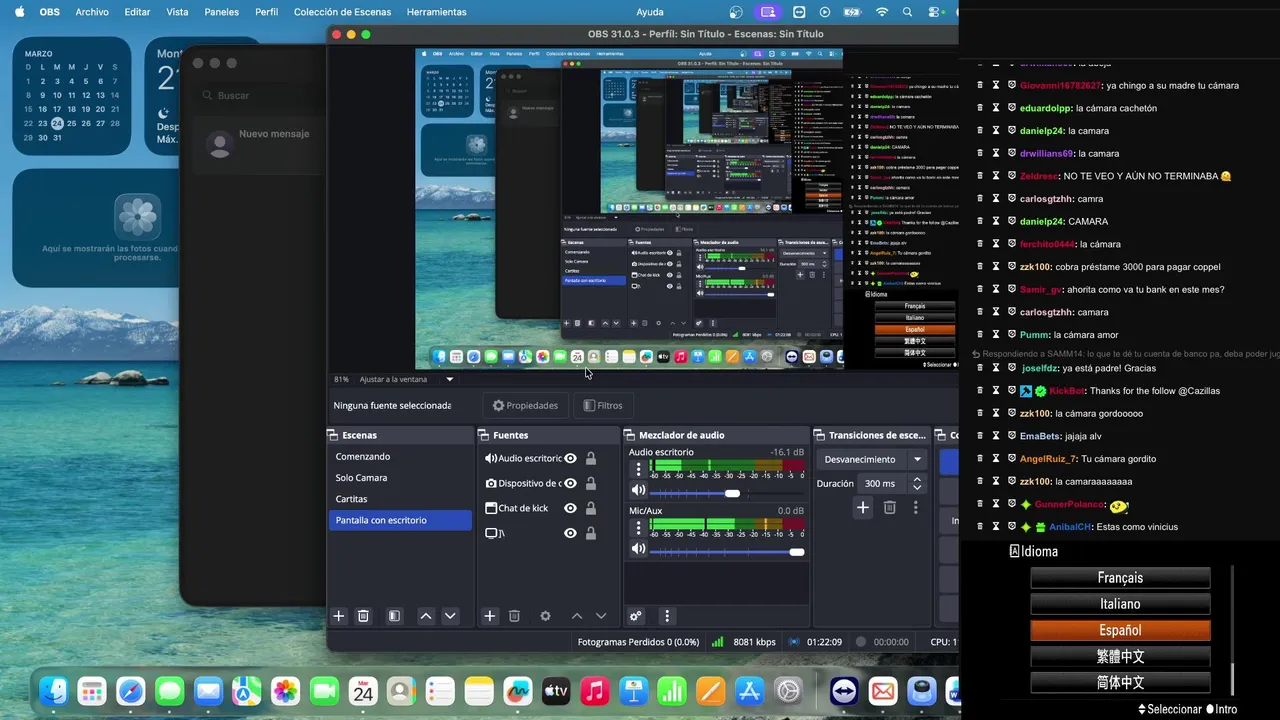Open FaceTime in the Dock
1280x720 pixels.
click(x=324, y=691)
